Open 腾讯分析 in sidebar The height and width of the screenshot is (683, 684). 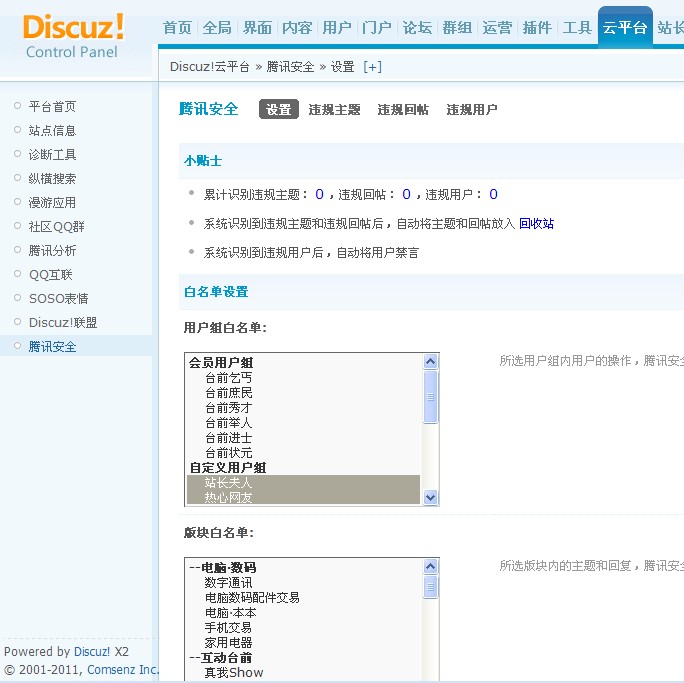tap(52, 250)
